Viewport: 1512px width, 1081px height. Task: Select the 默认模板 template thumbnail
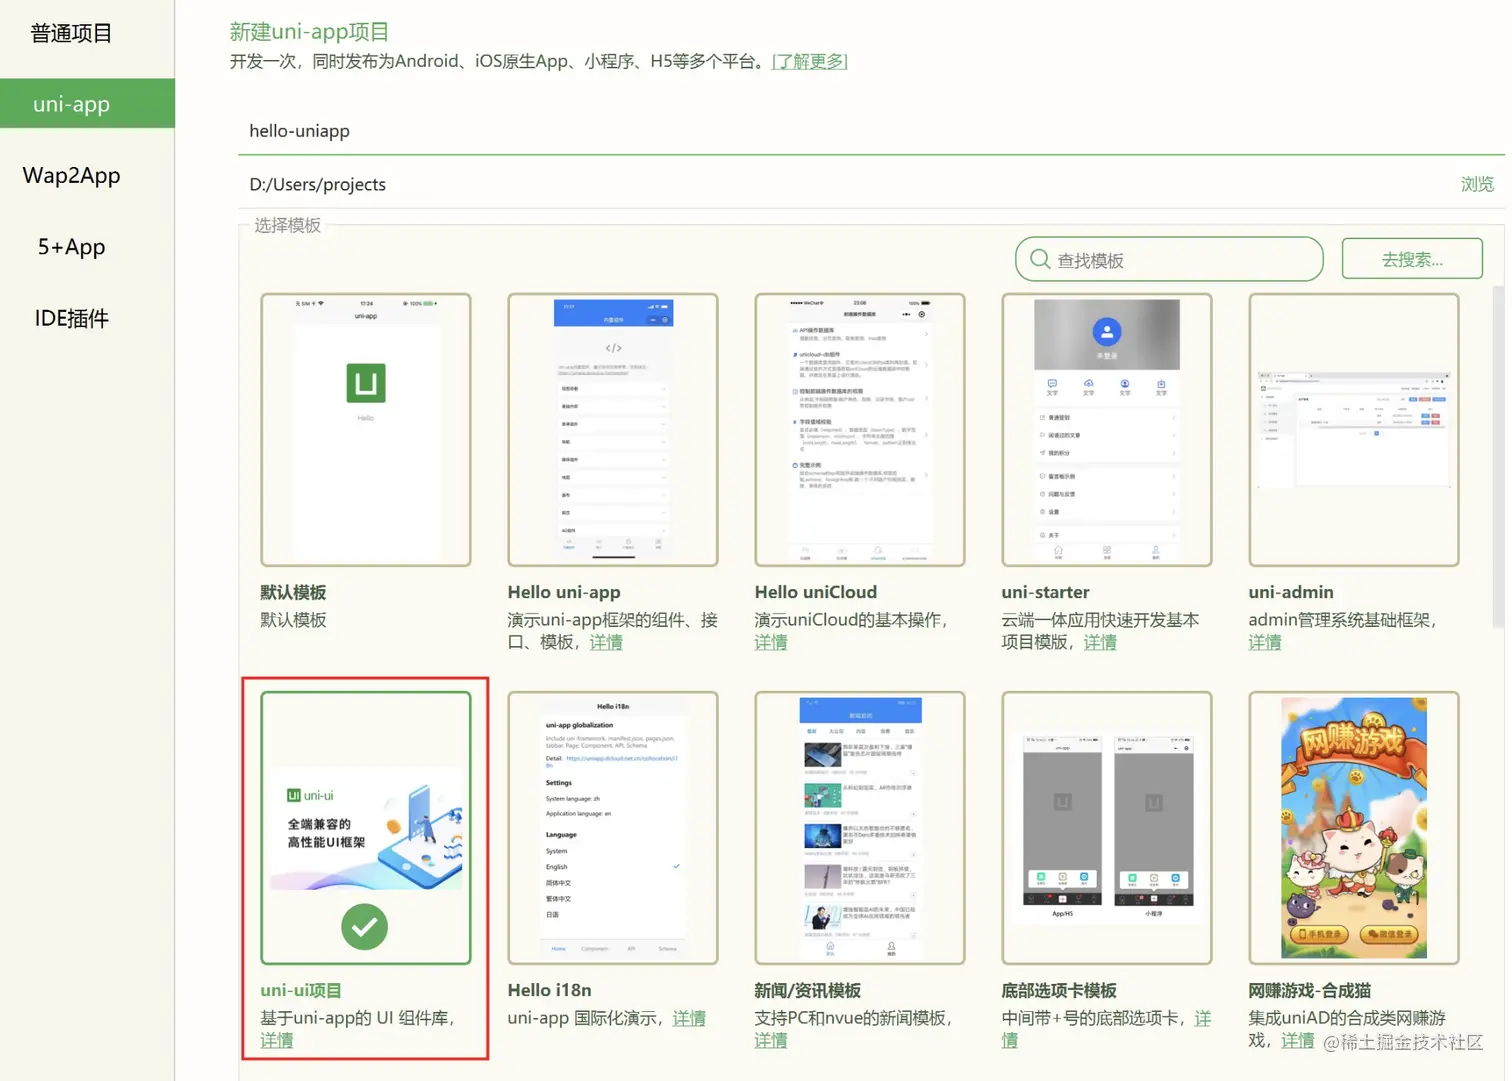366,430
